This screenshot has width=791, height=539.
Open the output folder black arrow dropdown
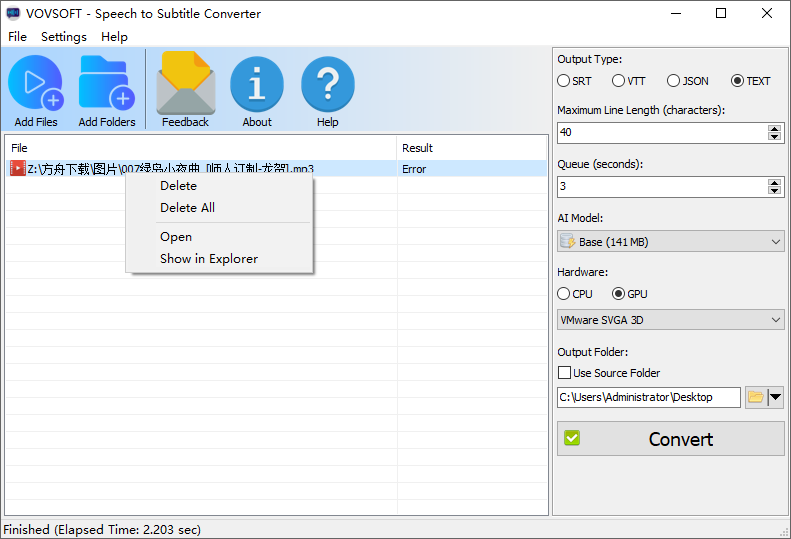pyautogui.click(x=775, y=397)
